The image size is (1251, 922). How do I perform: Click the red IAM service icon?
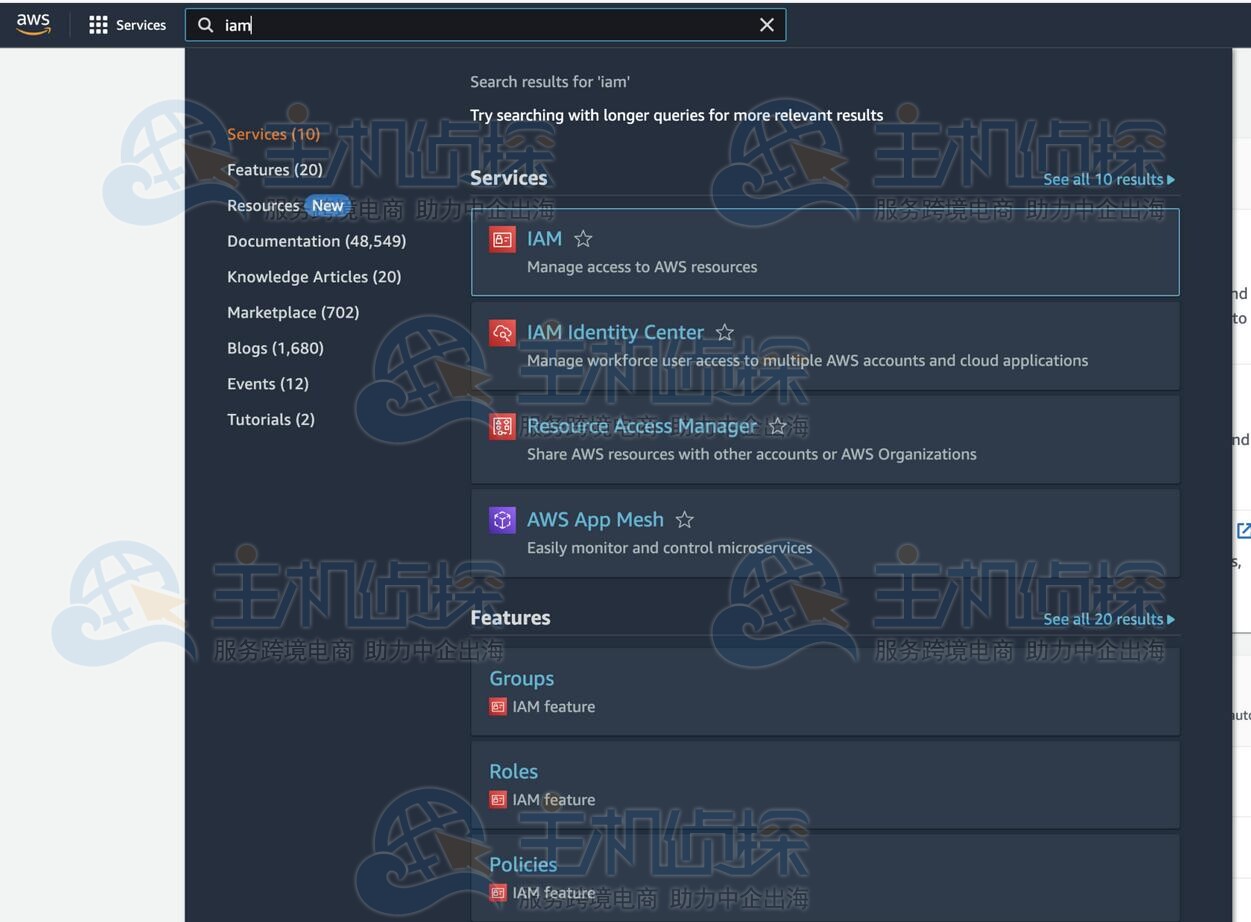pyautogui.click(x=502, y=240)
